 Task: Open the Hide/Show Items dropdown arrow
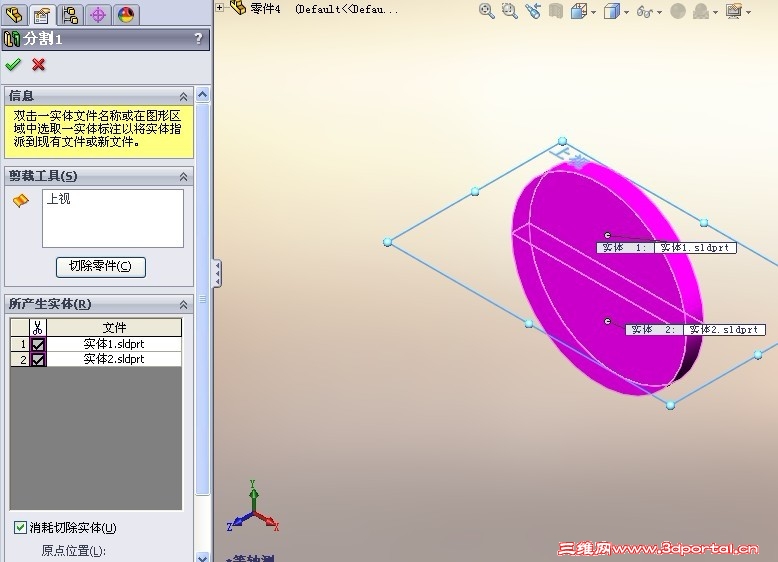click(659, 12)
